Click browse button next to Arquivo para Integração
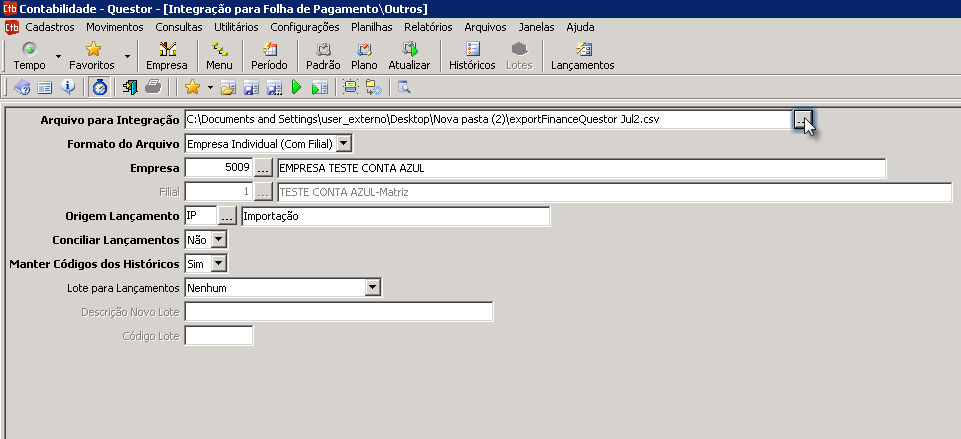 coord(802,120)
